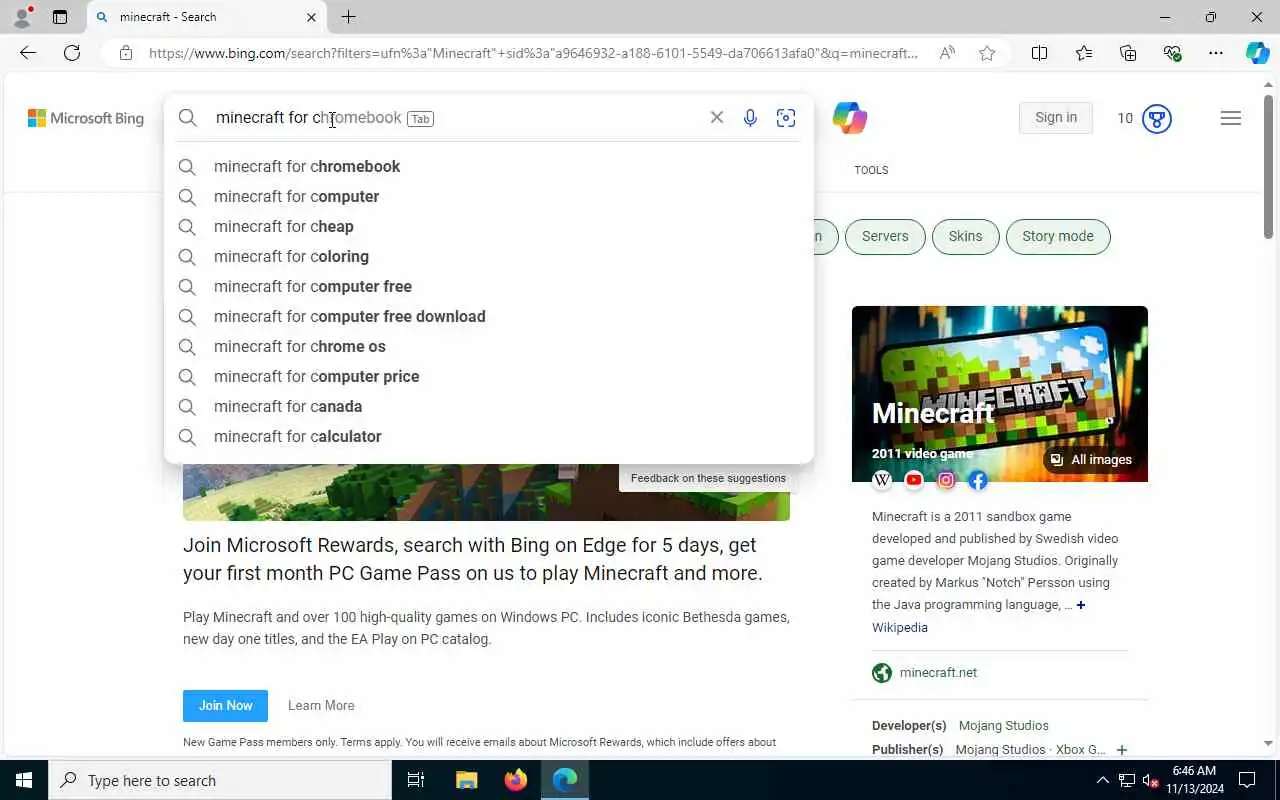Select suggestion minecraft for calculator

[x=489, y=436]
